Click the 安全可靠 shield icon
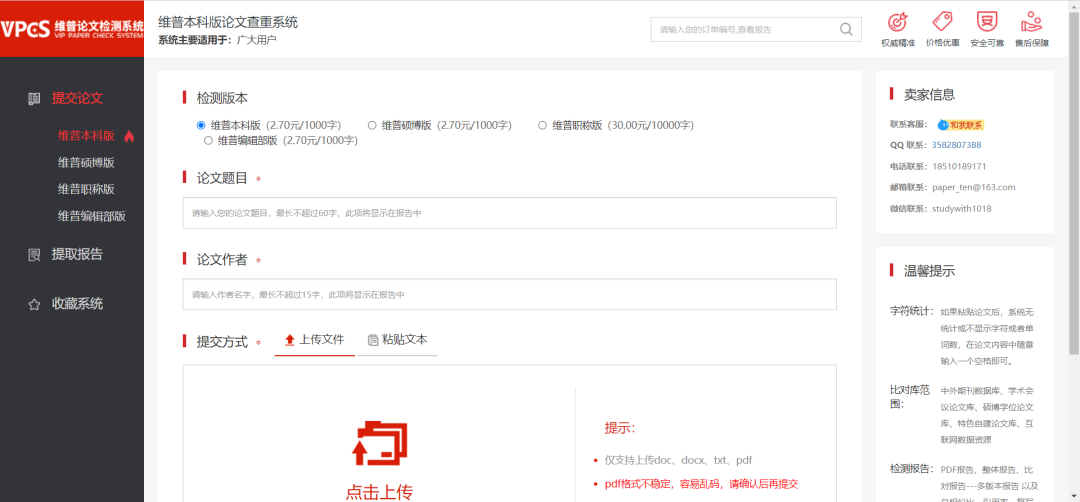Image resolution: width=1080 pixels, height=502 pixels. [x=987, y=21]
